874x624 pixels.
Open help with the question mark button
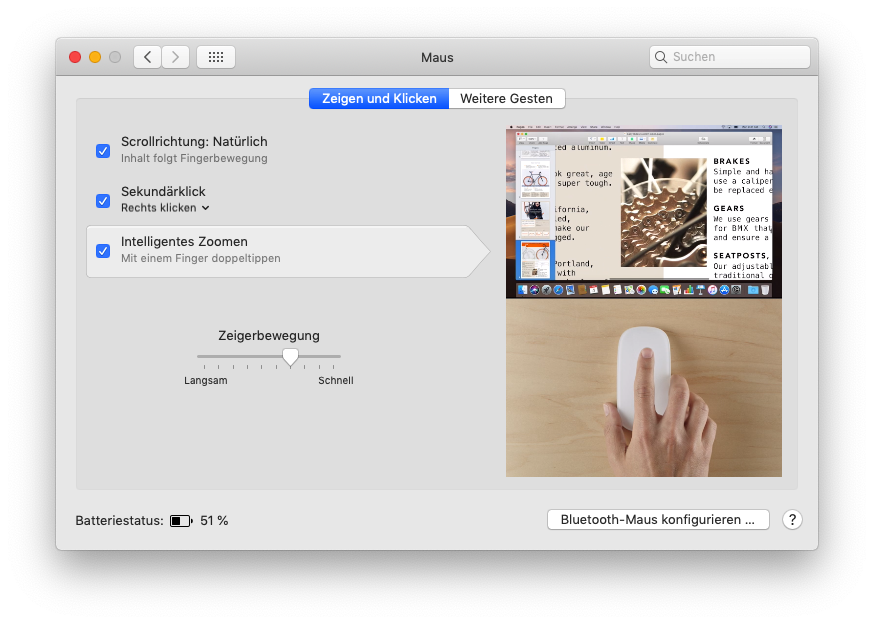(x=792, y=520)
